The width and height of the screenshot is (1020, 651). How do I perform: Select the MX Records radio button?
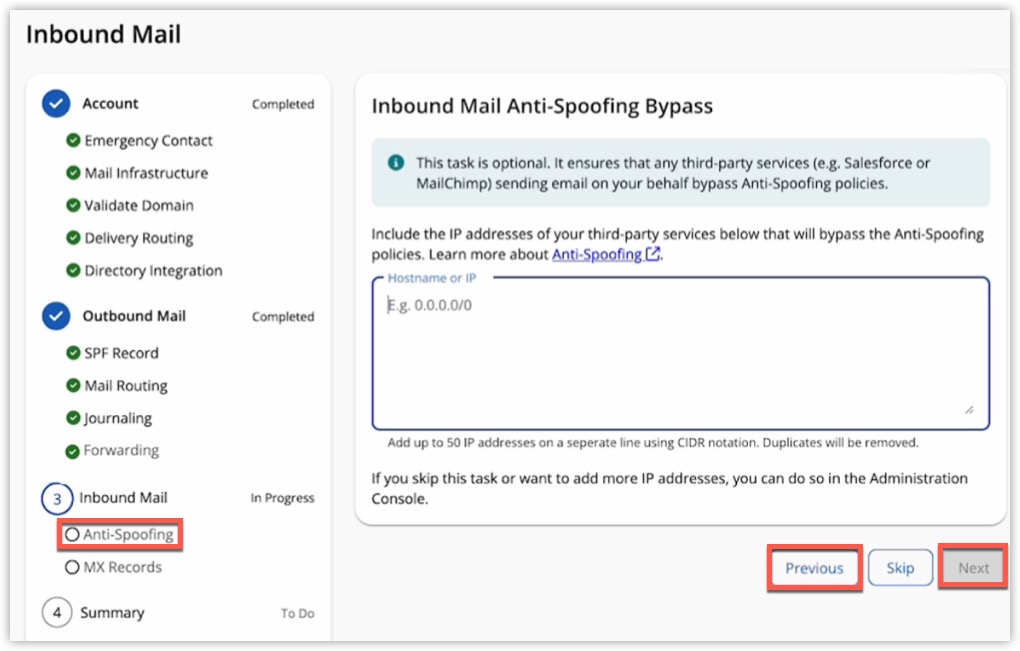pos(71,567)
